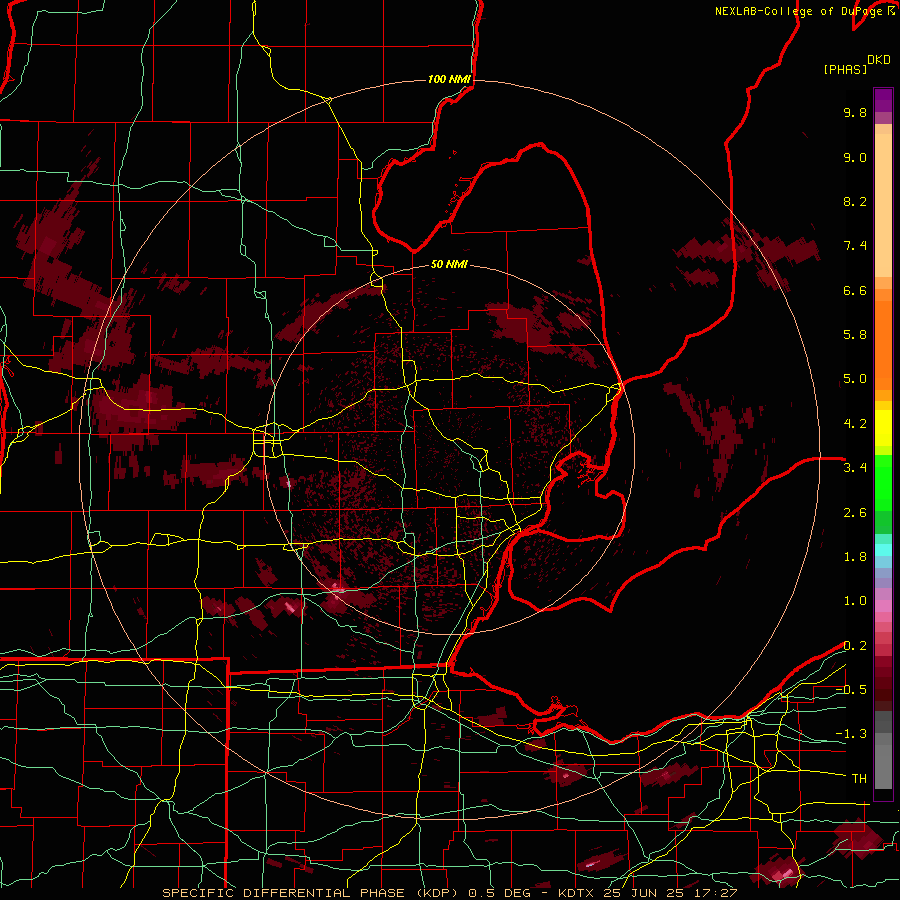The image size is (900, 900).
Task: Click the -1.3 legend value
Action: [851, 734]
